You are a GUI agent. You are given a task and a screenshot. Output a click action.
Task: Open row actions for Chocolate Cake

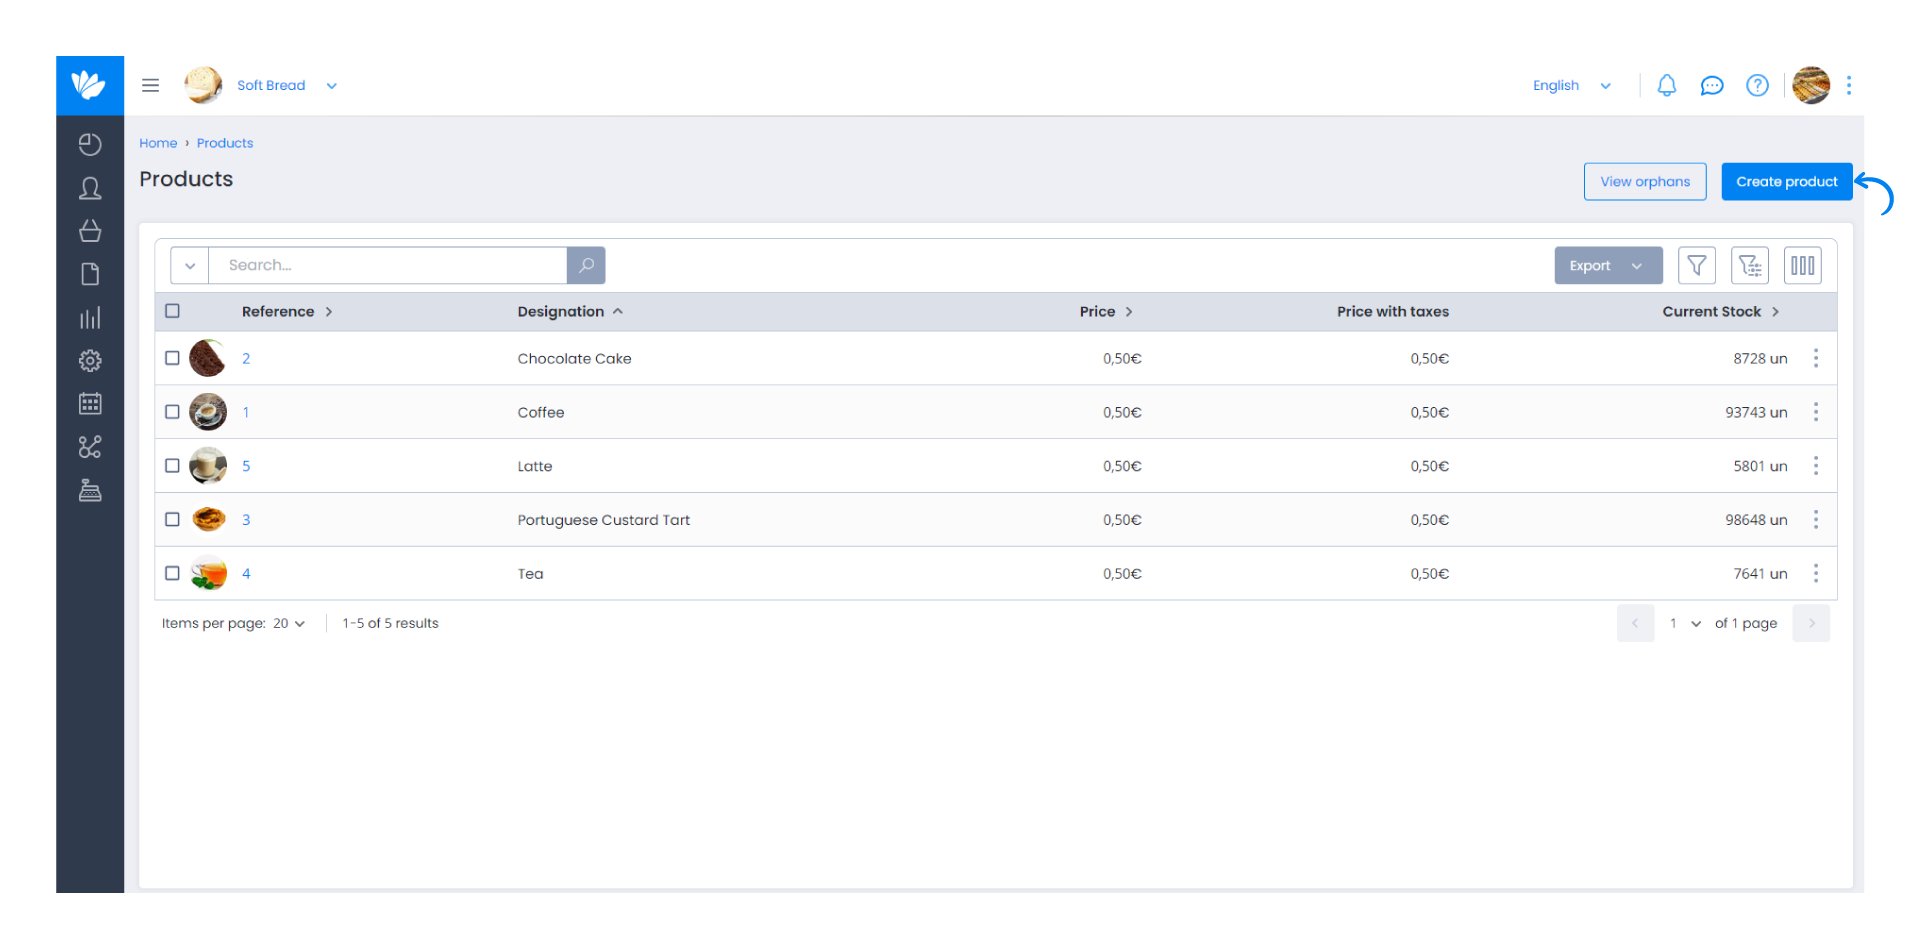pyautogui.click(x=1816, y=358)
